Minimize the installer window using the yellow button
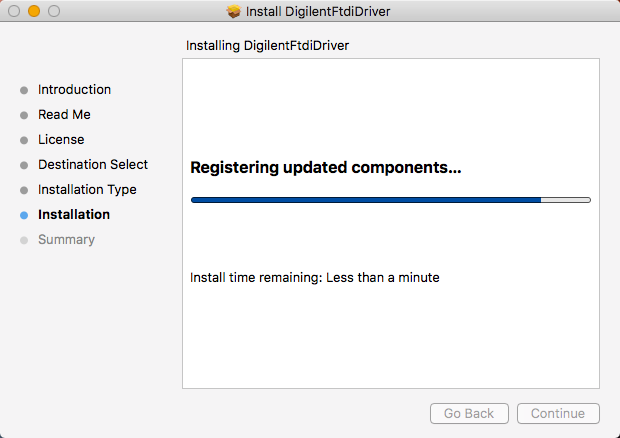Screen dimensions: 620x438 point(34,11)
